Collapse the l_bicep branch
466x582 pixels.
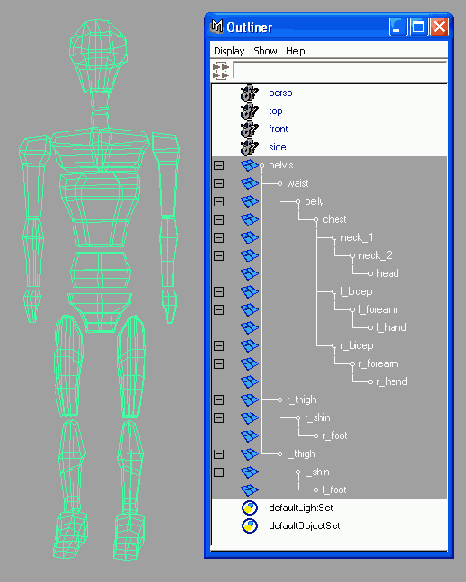(x=219, y=292)
